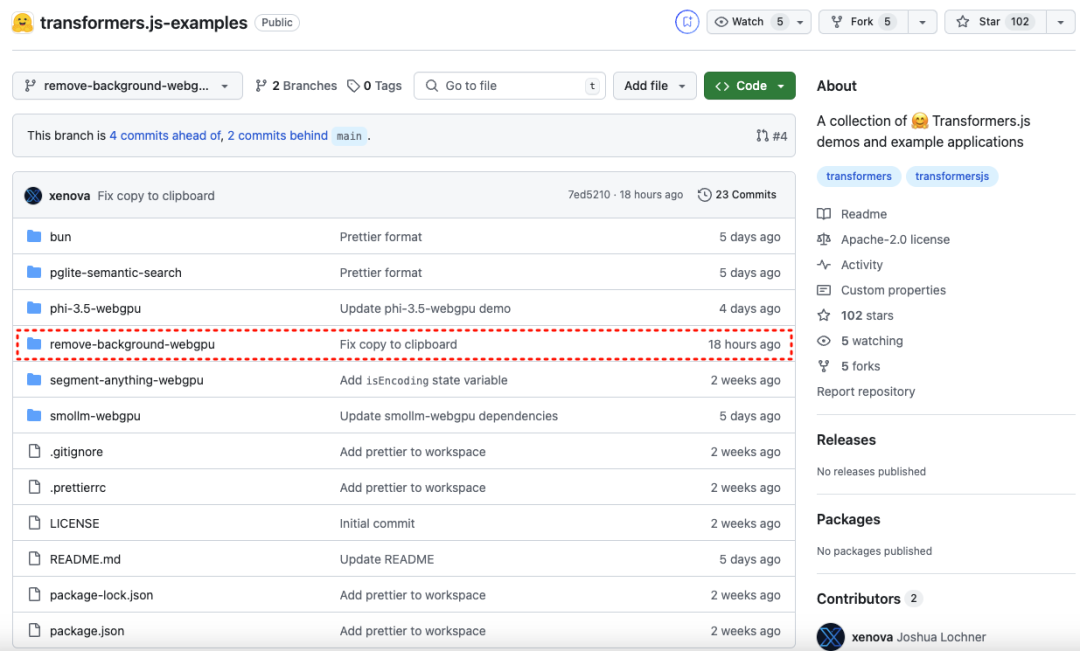Open 'Update README' commit message

(386, 559)
